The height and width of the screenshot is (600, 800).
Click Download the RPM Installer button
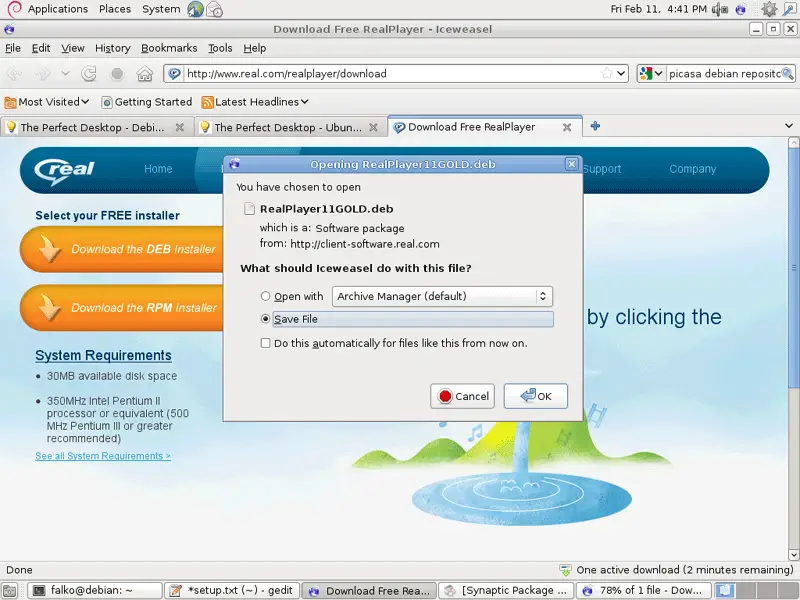pos(122,308)
